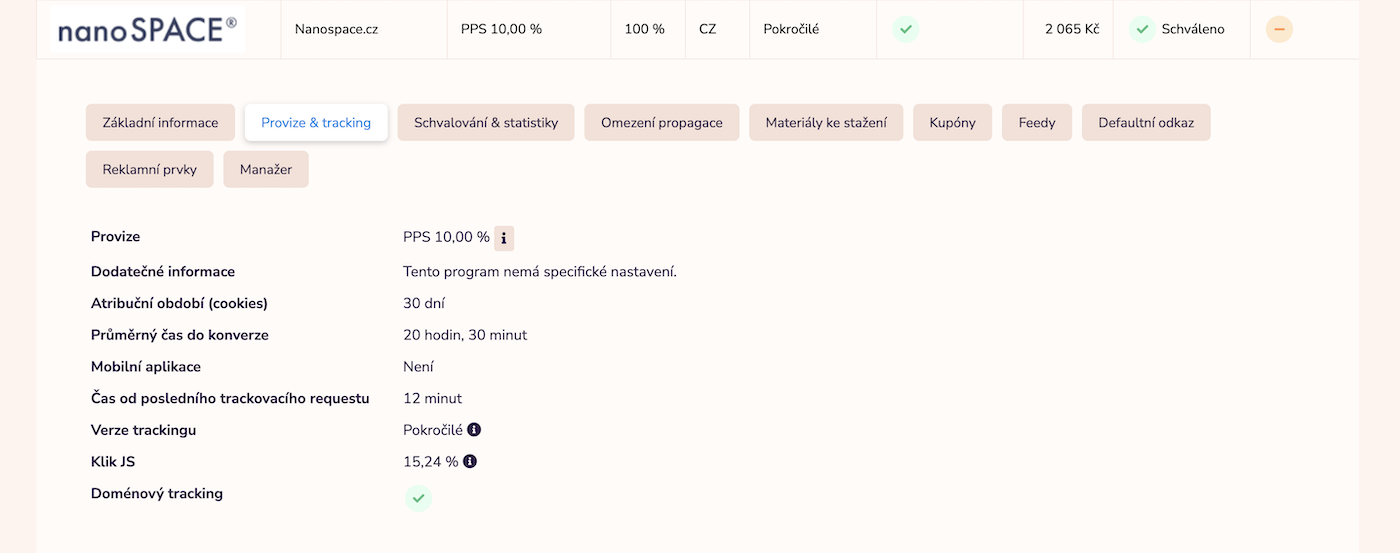Click the nanoSPACE logo thumbnail
The image size is (1400, 553).
tap(147, 30)
